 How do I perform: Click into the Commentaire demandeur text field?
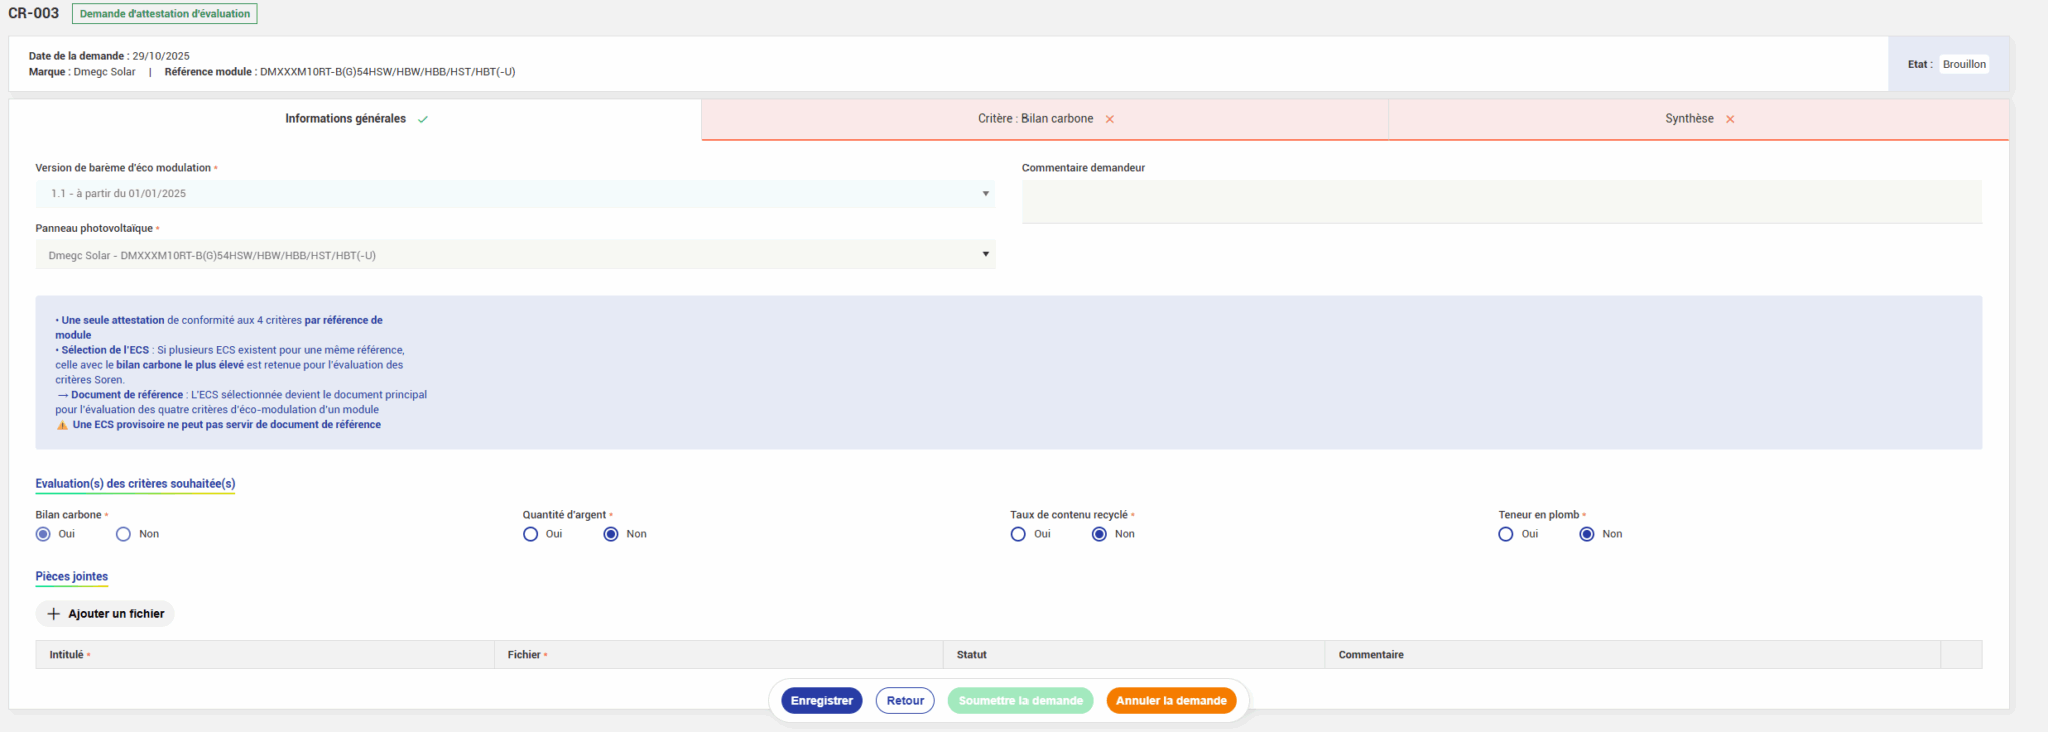tap(1501, 202)
